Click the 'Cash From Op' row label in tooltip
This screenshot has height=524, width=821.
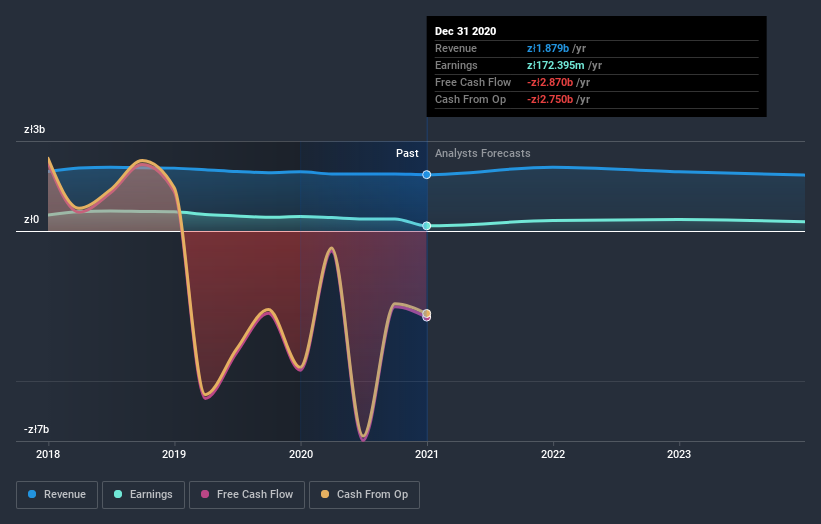coord(470,99)
